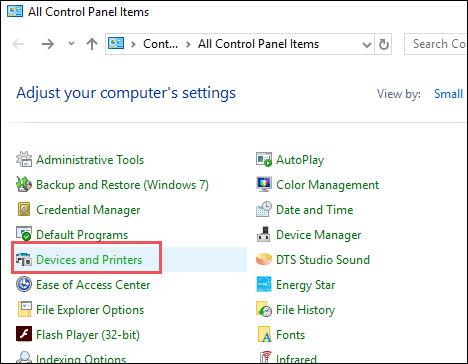Open the Fonts link
The width and height of the screenshot is (468, 364).
291,335
